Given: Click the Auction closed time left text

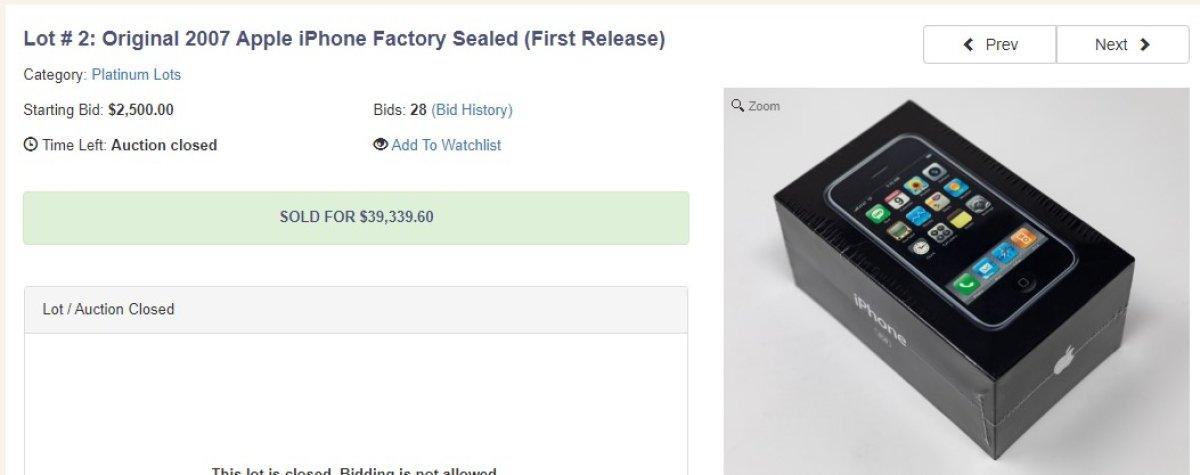Looking at the screenshot, I should tap(164, 145).
